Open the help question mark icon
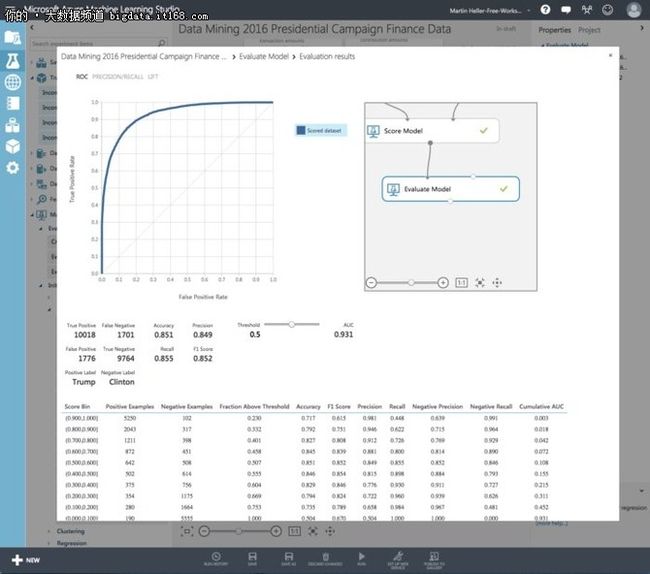 pos(546,10)
